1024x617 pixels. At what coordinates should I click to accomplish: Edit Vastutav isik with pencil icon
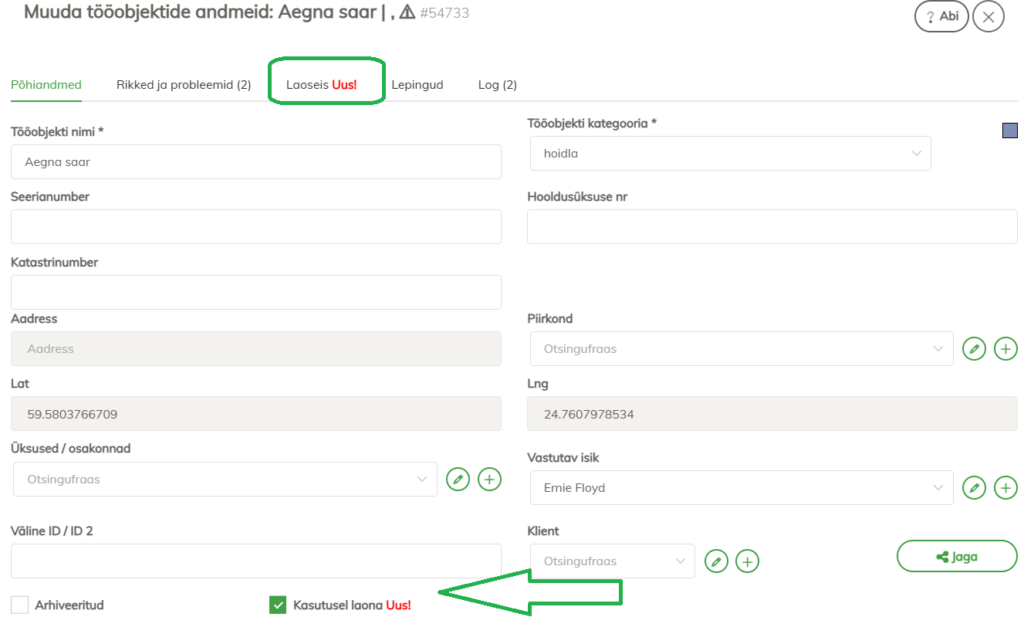coord(974,488)
